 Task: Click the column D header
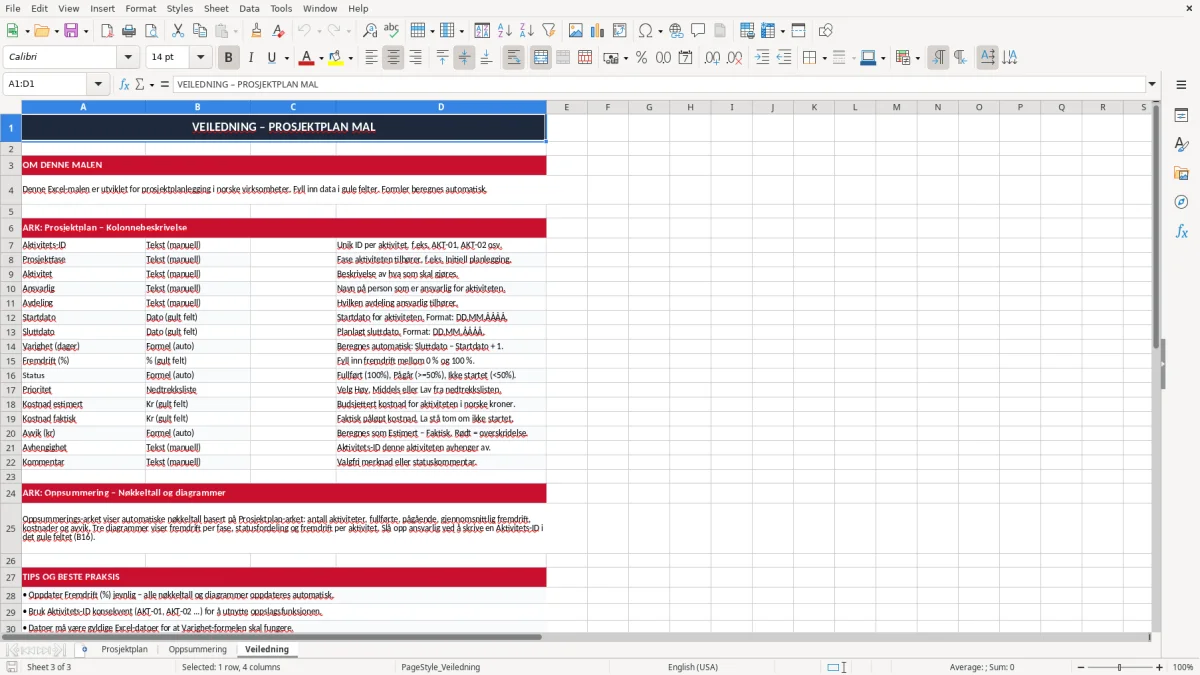pos(441,107)
